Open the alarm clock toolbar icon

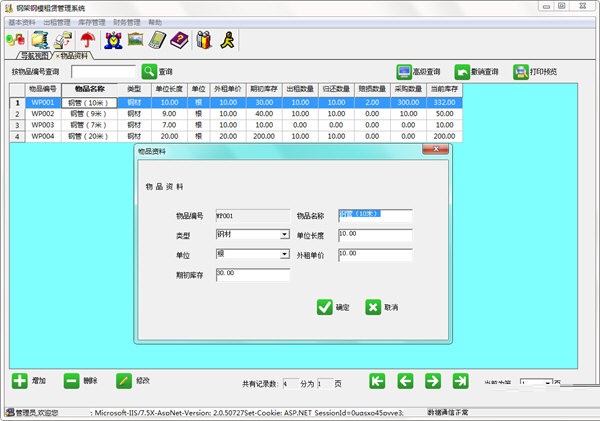coord(113,40)
